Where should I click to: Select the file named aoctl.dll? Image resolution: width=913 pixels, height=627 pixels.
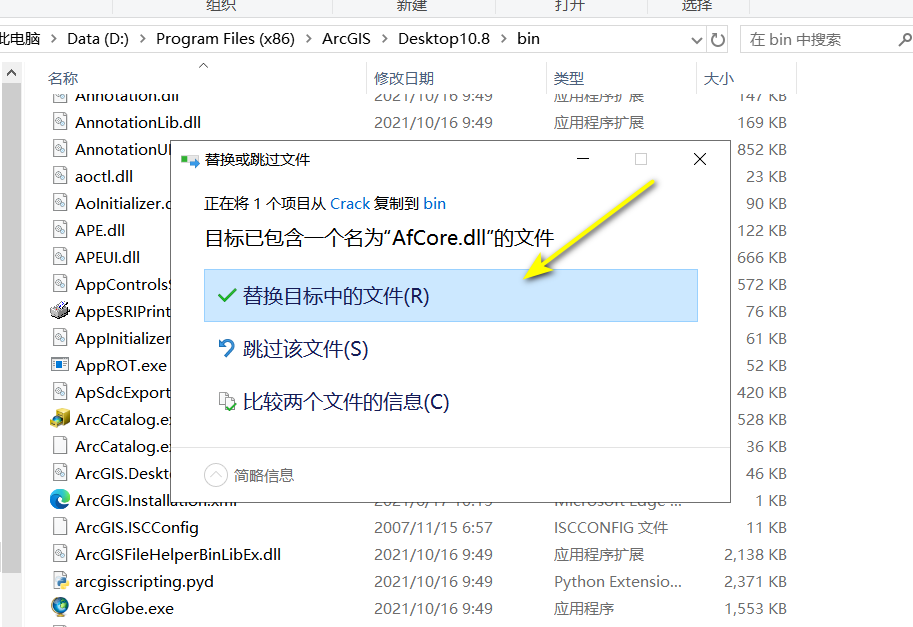(104, 176)
